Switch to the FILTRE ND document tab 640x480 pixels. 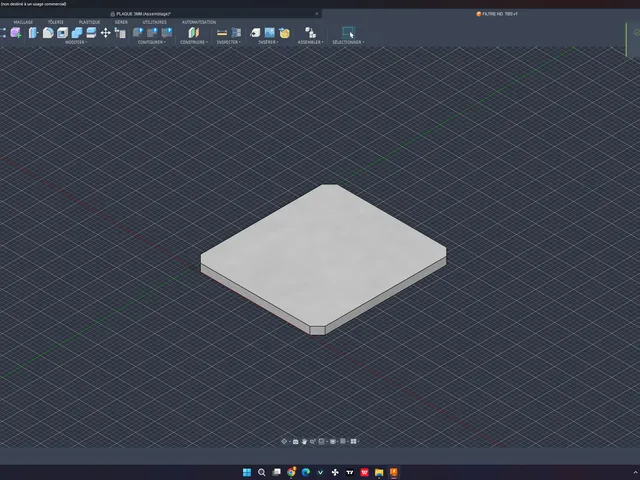point(497,14)
